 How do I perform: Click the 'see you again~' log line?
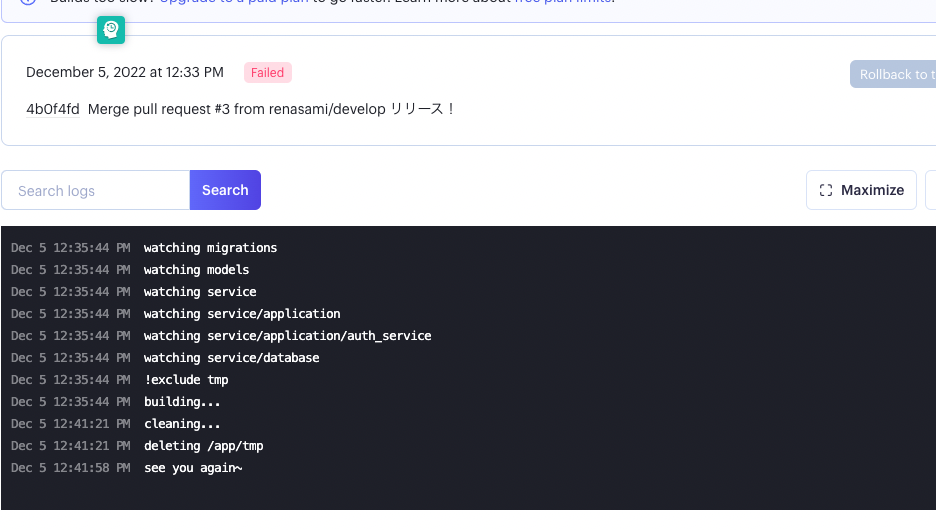pos(193,468)
